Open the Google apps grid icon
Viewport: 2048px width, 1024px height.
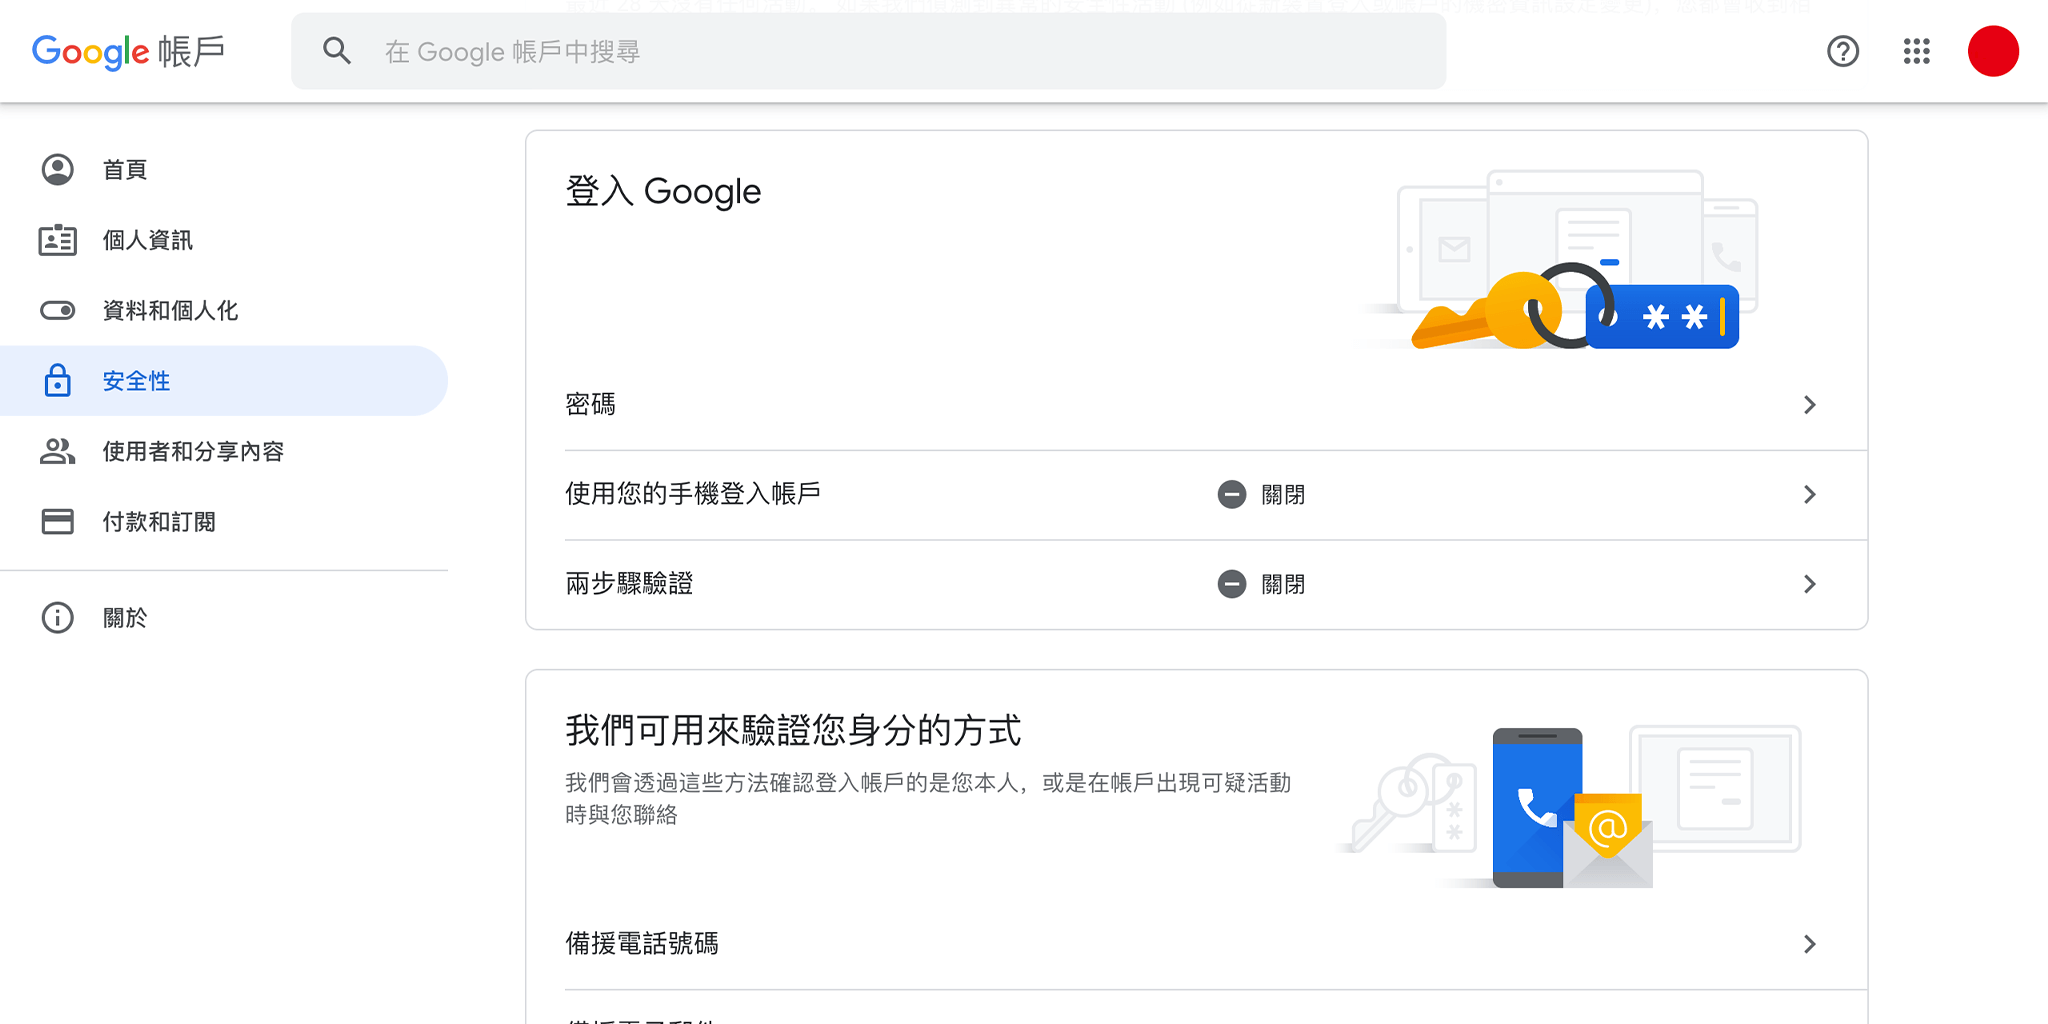(x=1916, y=51)
